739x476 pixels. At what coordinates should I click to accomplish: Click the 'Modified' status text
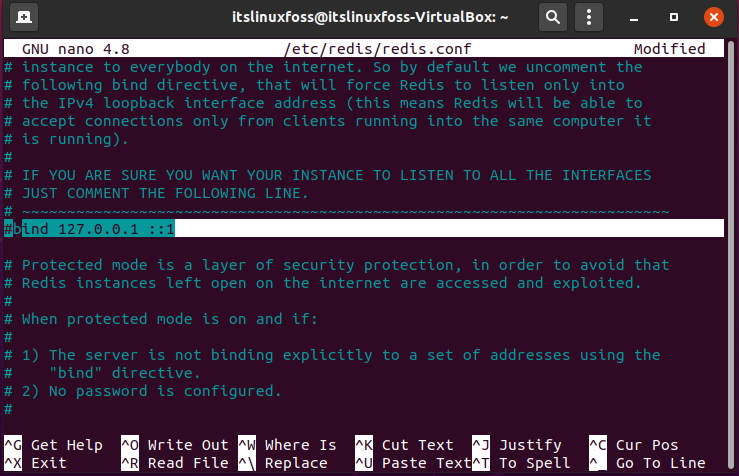pos(669,49)
